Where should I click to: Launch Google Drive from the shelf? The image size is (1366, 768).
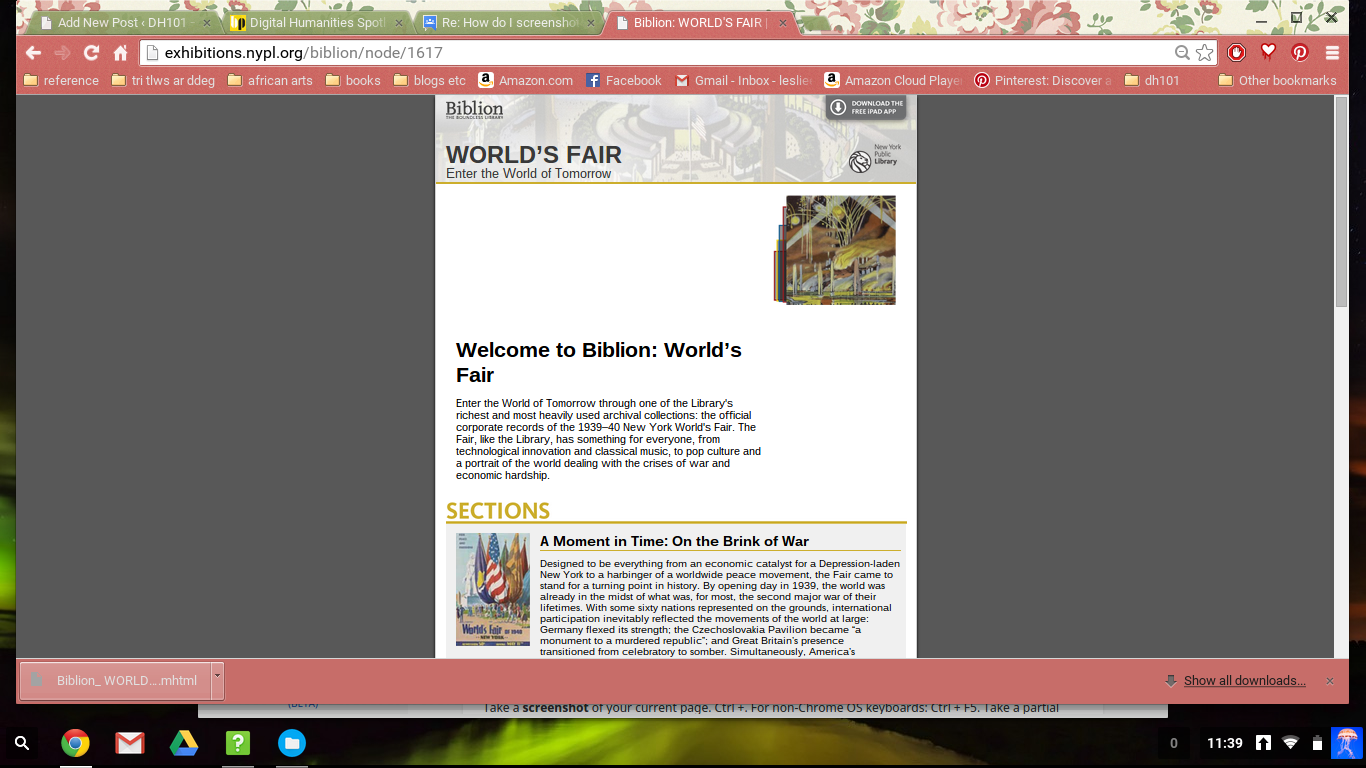(183, 743)
